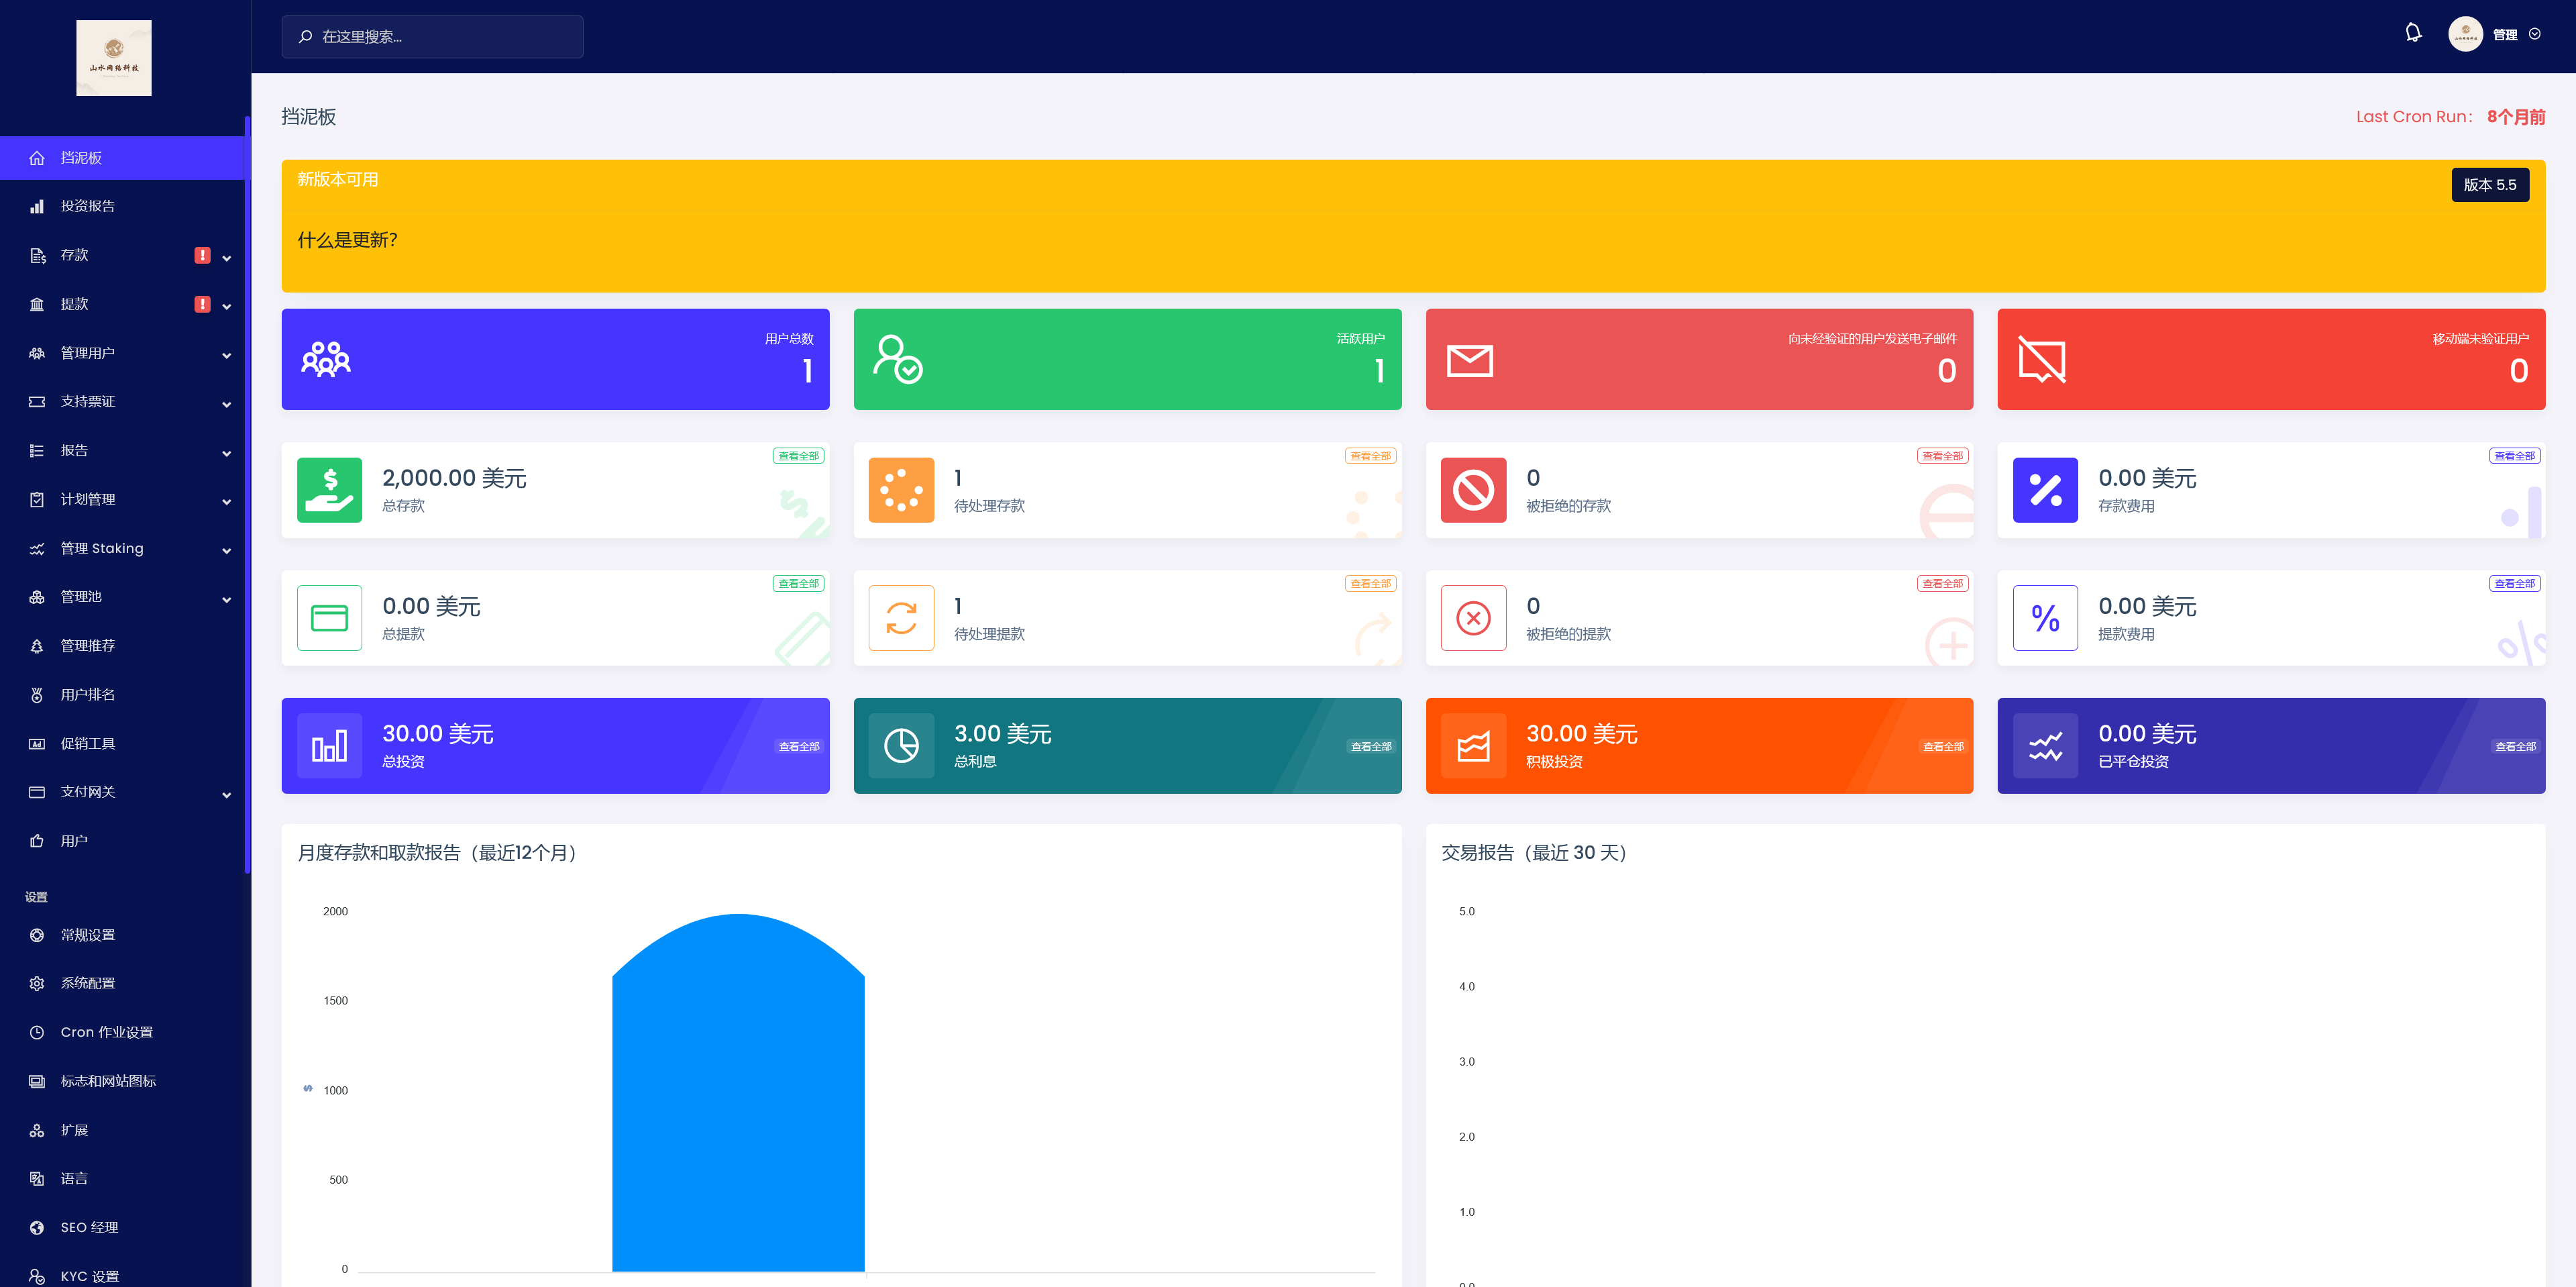
Task: Click the pending withdrawal refresh arrows icon
Action: click(x=901, y=618)
